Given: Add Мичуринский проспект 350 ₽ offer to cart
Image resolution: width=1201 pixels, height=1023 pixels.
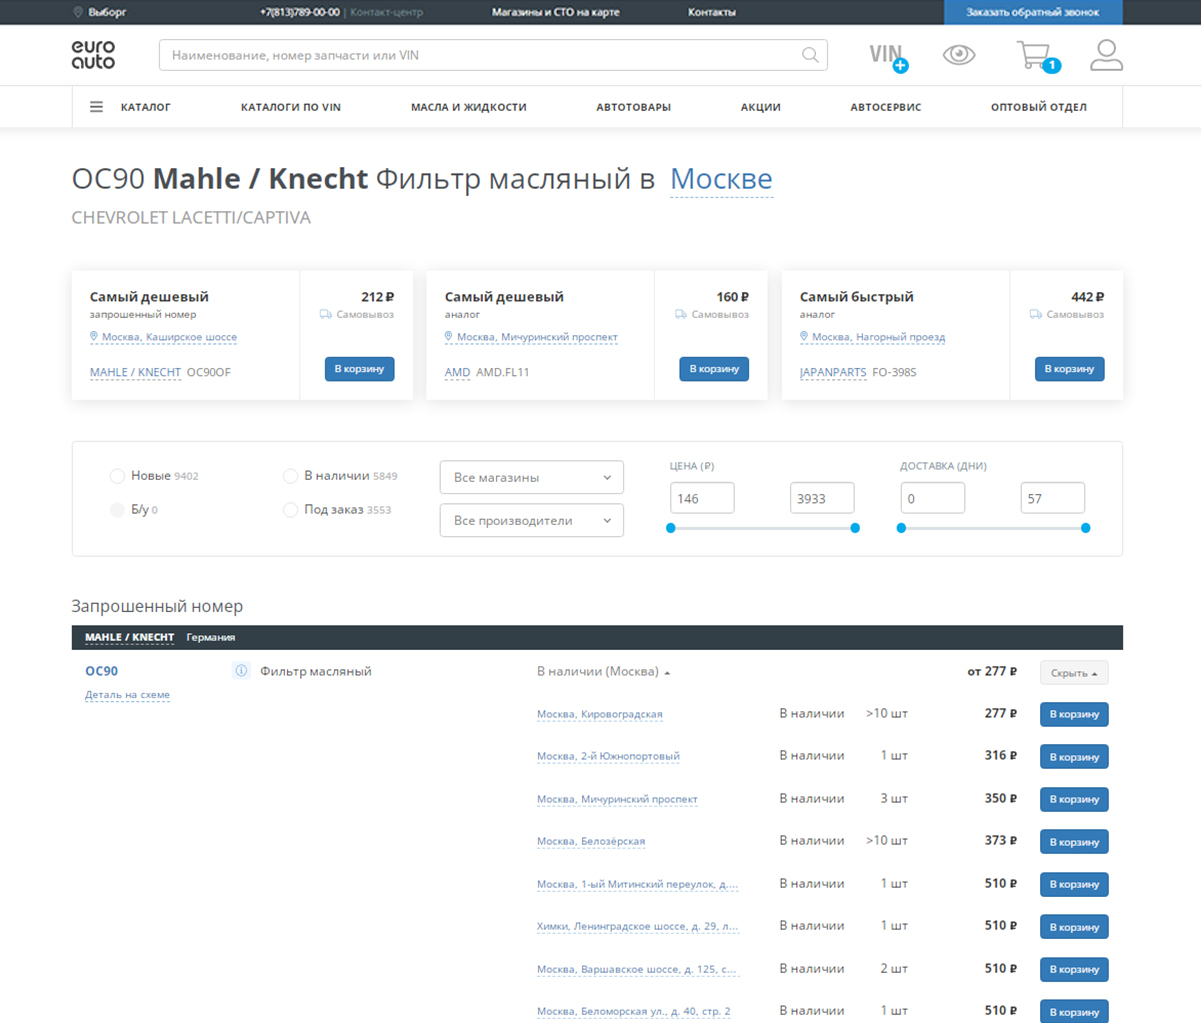Looking at the screenshot, I should [x=1074, y=799].
